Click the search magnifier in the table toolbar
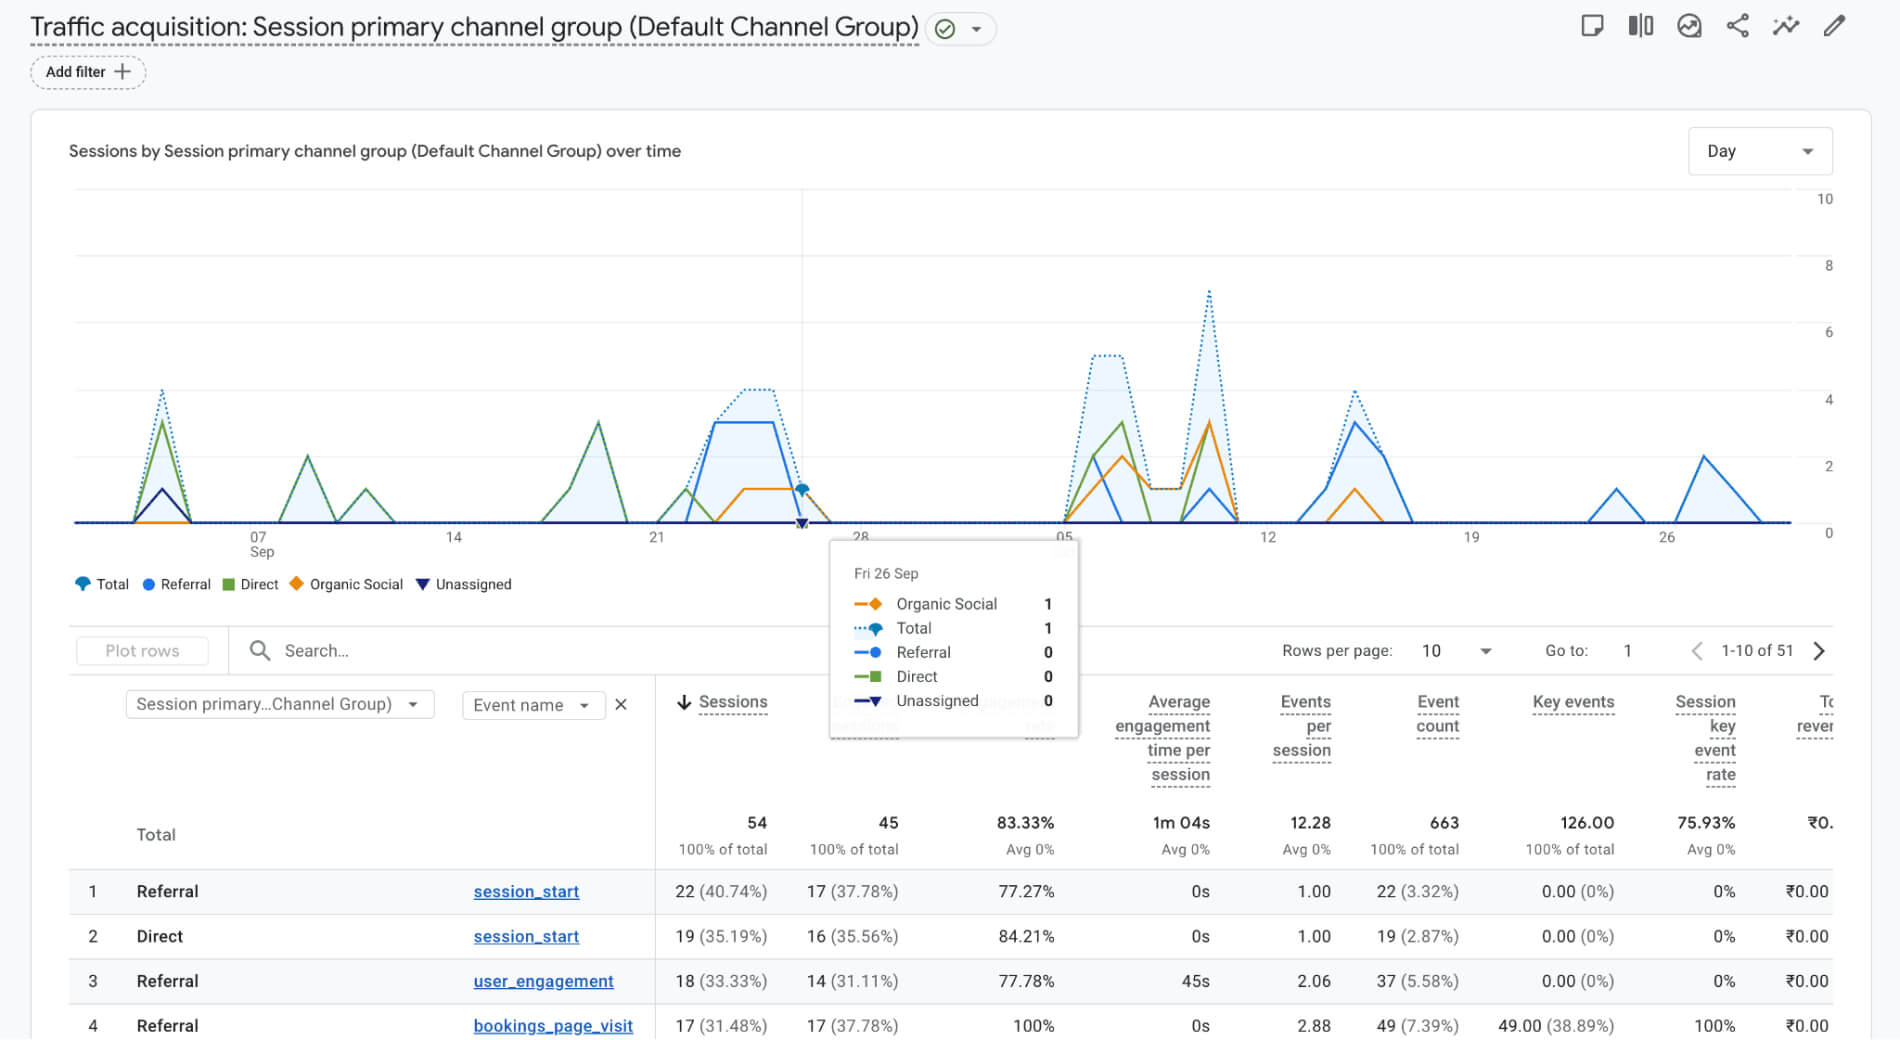 coord(259,650)
